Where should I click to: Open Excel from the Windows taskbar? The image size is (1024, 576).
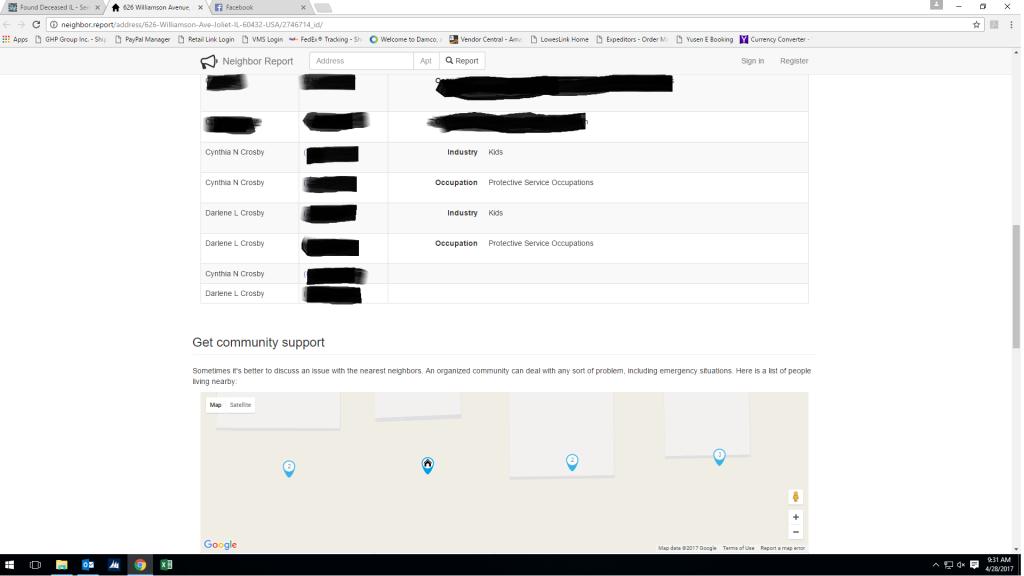(166, 565)
